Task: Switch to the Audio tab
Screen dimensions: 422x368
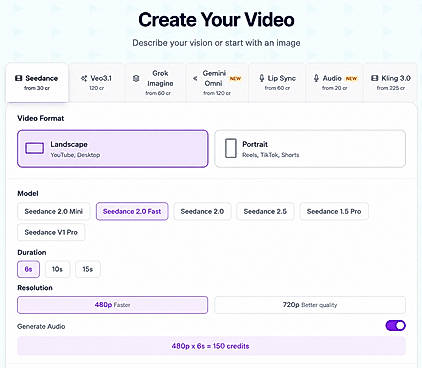Action: (335, 82)
